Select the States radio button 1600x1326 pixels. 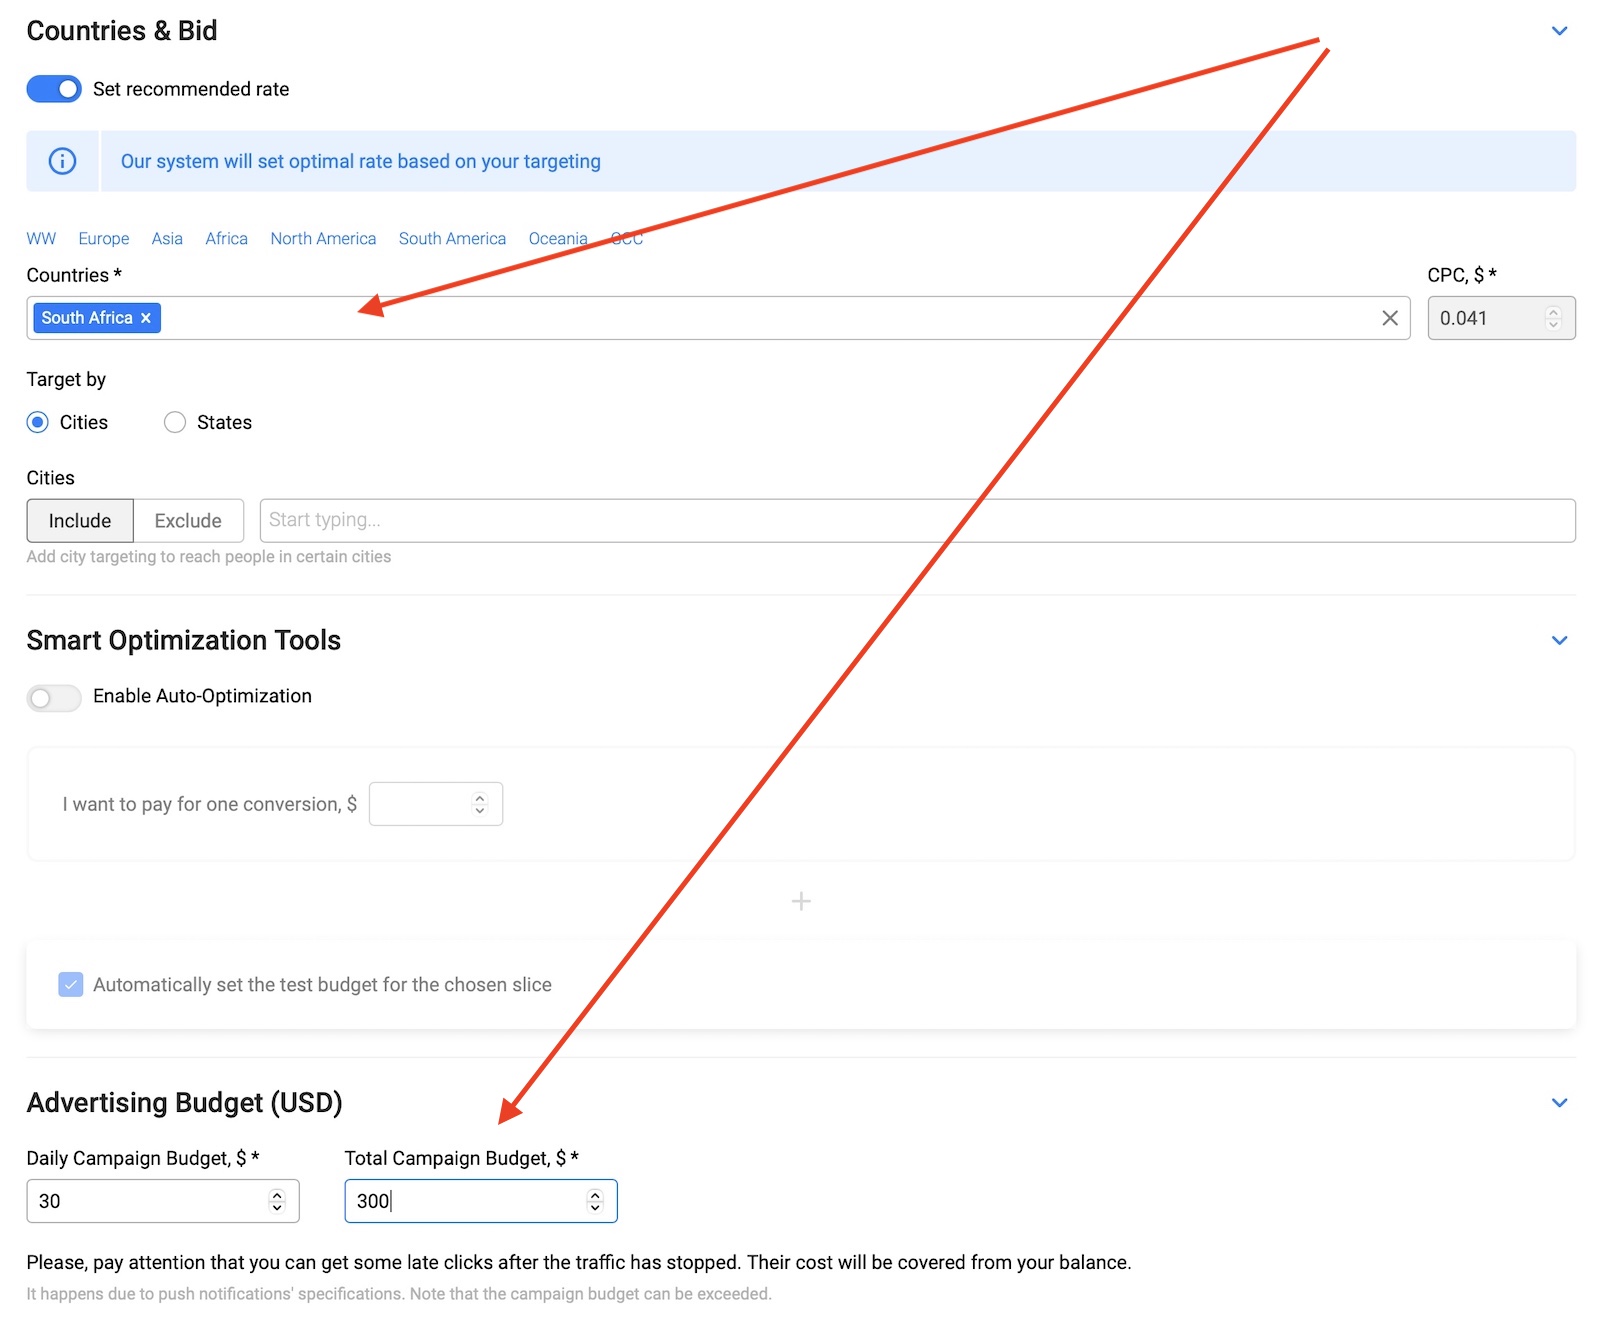(x=175, y=422)
